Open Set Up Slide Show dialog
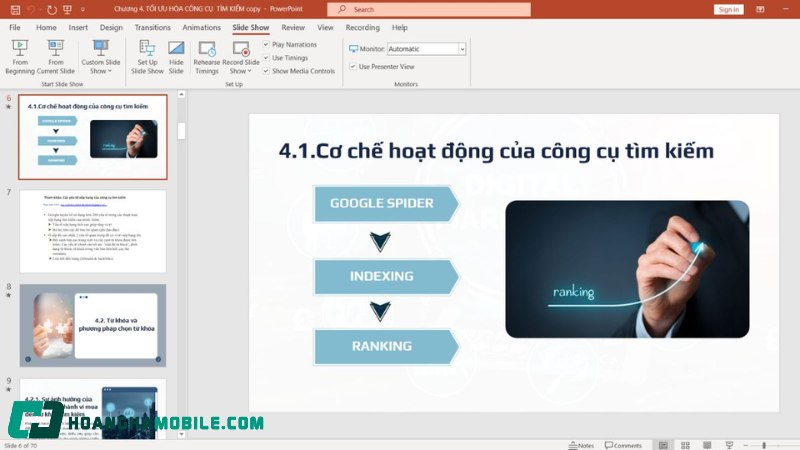This screenshot has width=800, height=450. 147,57
